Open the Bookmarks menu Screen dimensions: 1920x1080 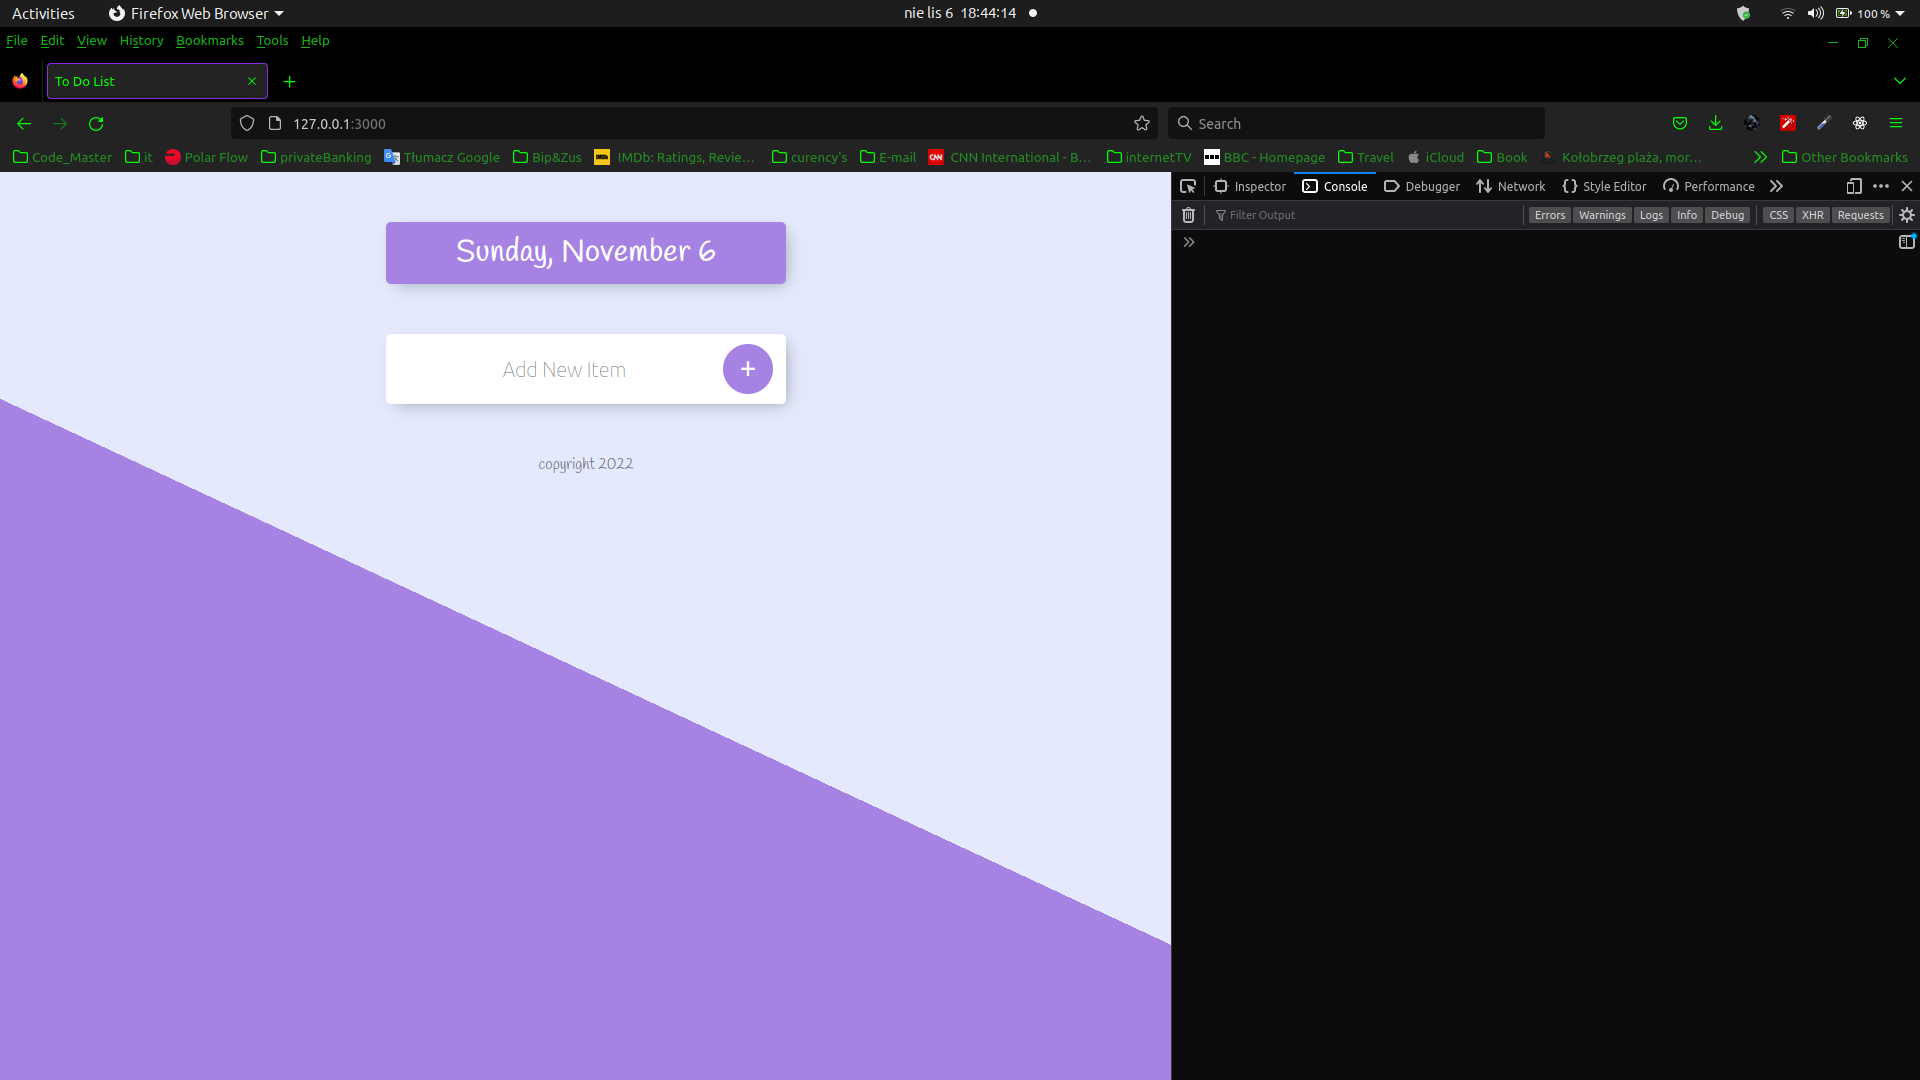pyautogui.click(x=208, y=40)
